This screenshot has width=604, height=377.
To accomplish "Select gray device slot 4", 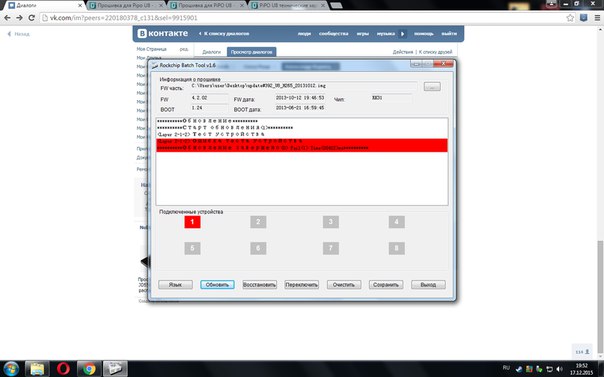I will pos(396,222).
